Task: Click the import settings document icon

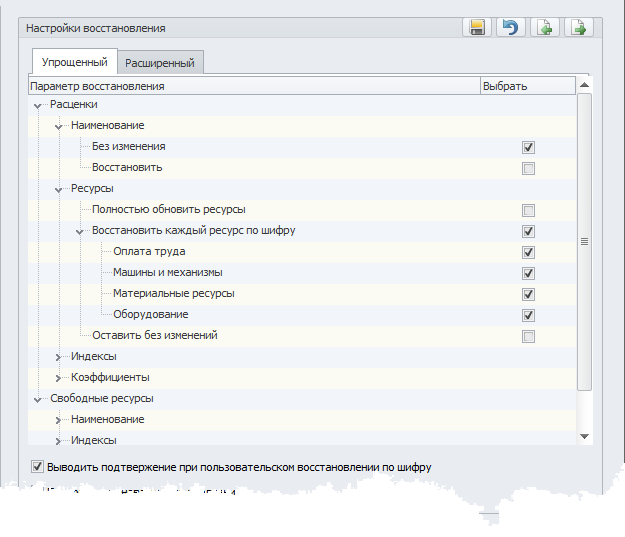Action: (543, 28)
